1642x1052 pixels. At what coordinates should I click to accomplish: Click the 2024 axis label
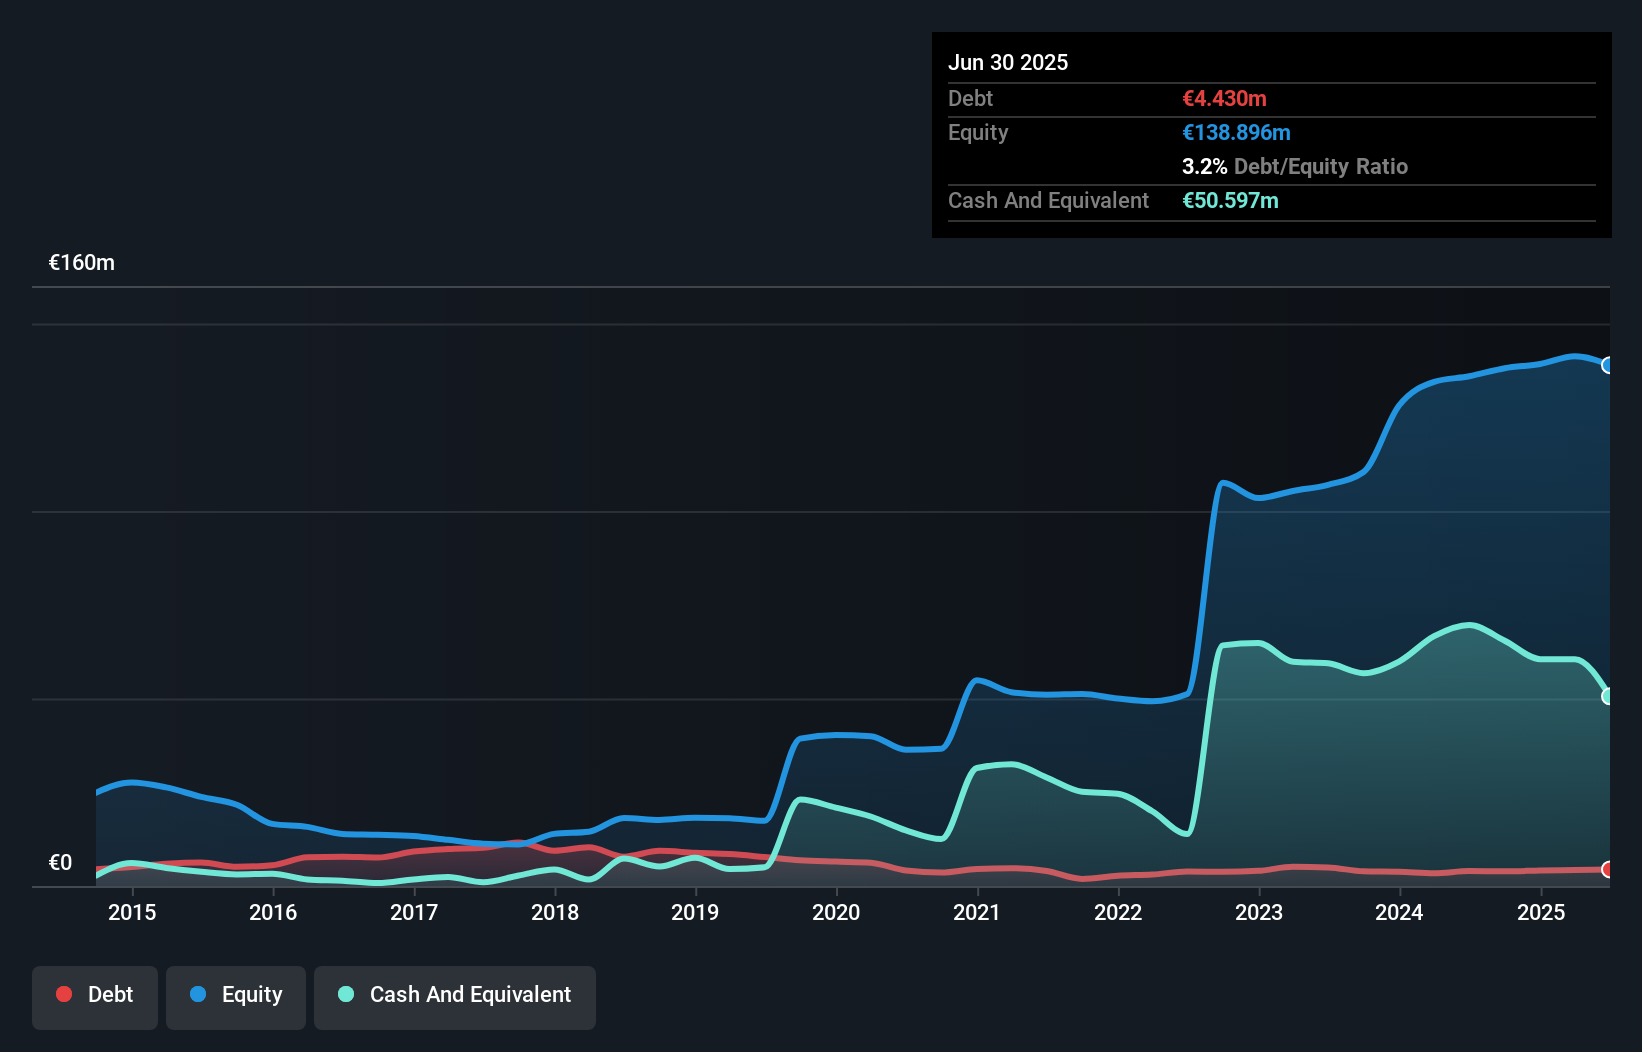[1399, 912]
